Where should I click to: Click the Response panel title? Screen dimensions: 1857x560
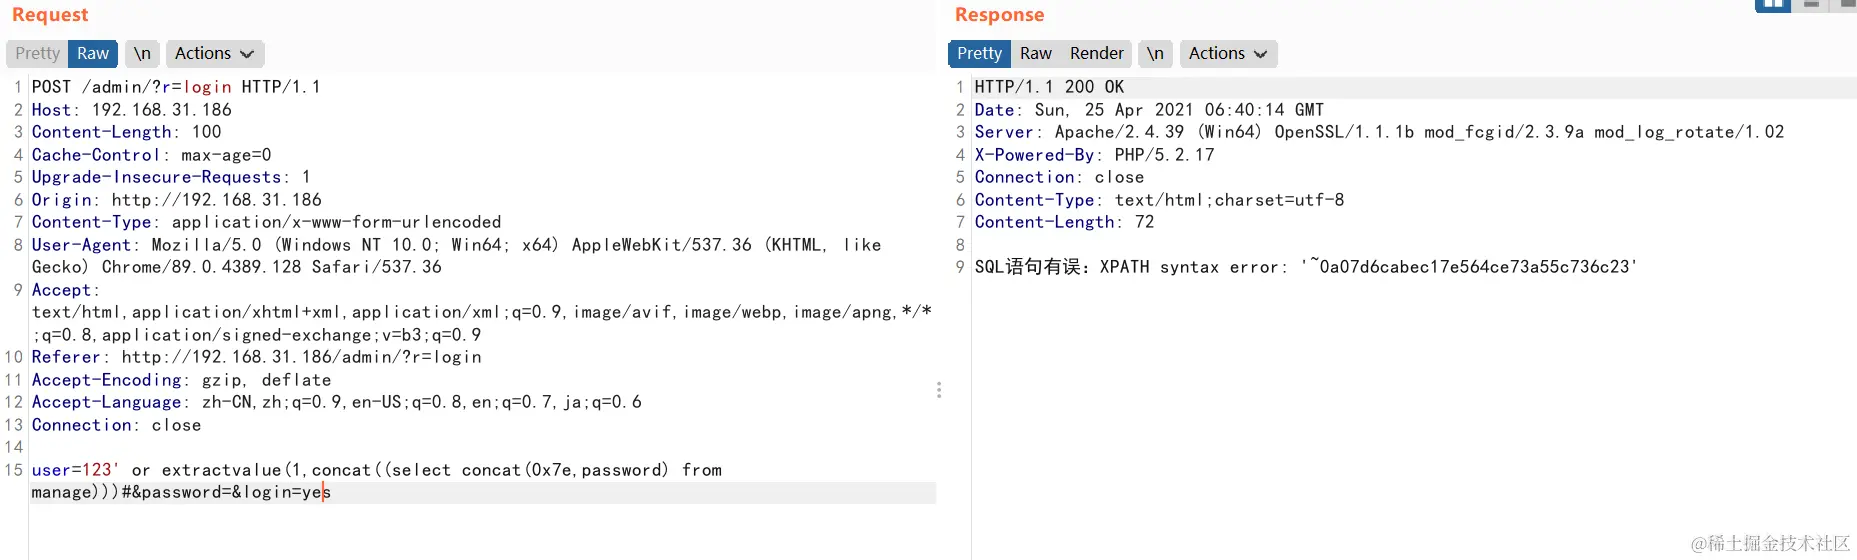[x=999, y=14]
